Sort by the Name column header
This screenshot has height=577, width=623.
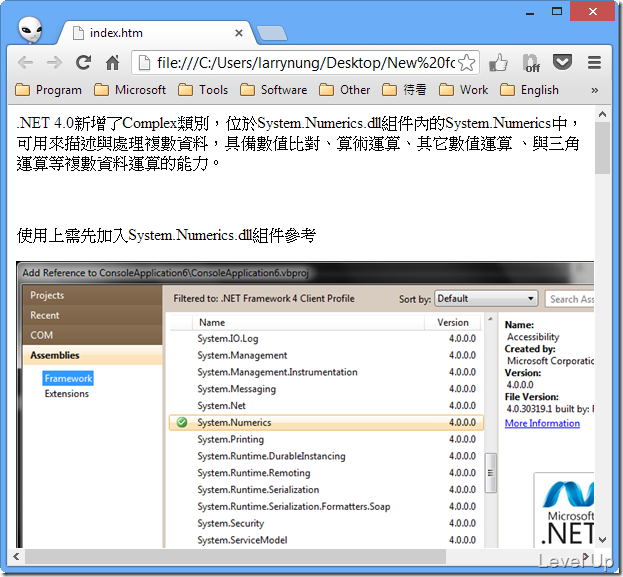[x=308, y=322]
